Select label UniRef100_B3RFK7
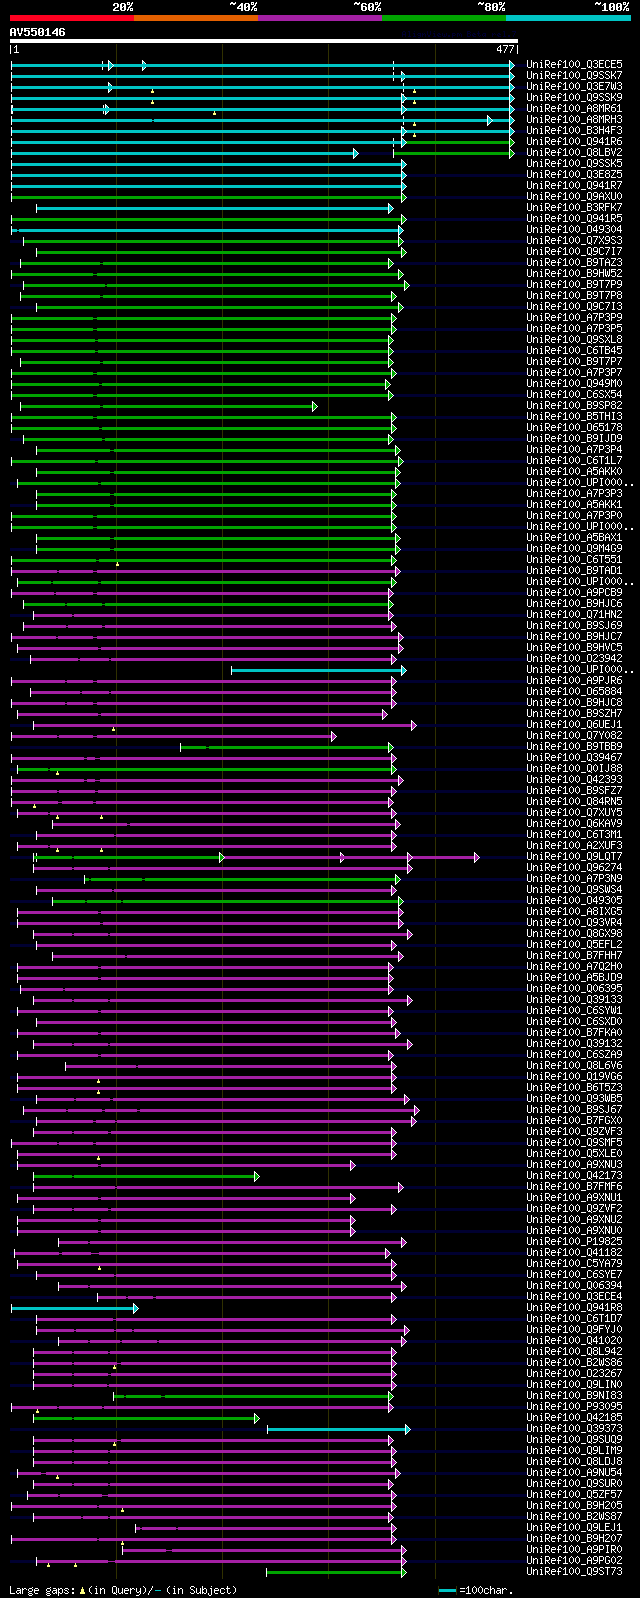This screenshot has height=1598, width=640. pyautogui.click(x=574, y=207)
